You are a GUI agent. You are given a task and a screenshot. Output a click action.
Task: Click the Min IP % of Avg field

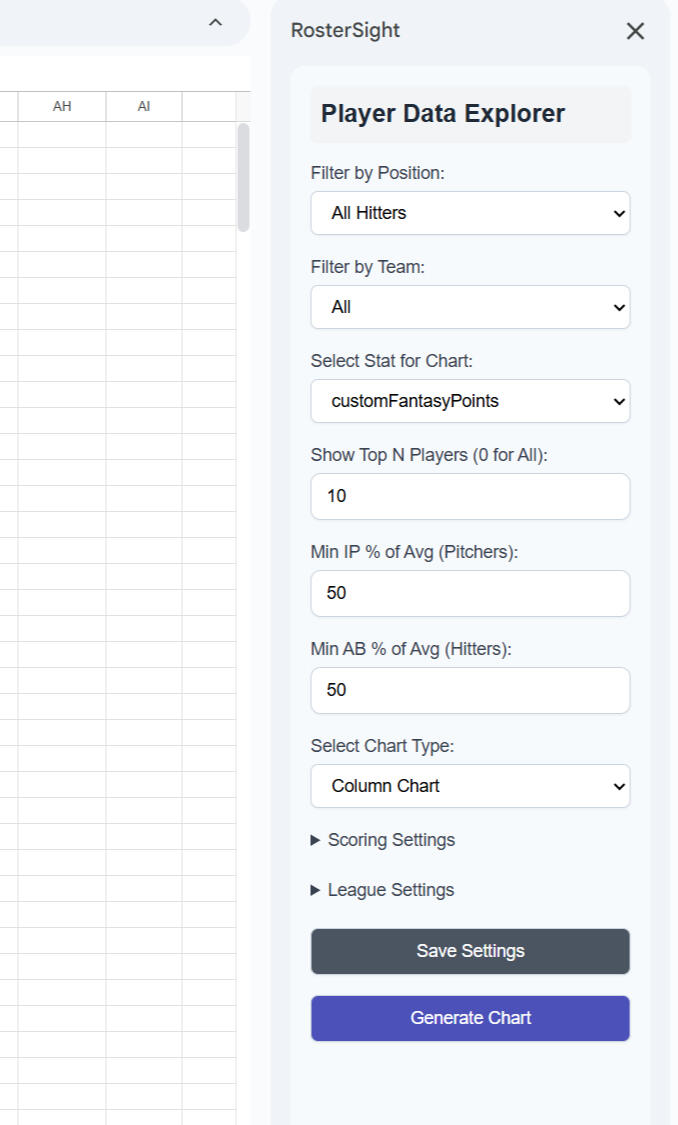tap(470, 593)
